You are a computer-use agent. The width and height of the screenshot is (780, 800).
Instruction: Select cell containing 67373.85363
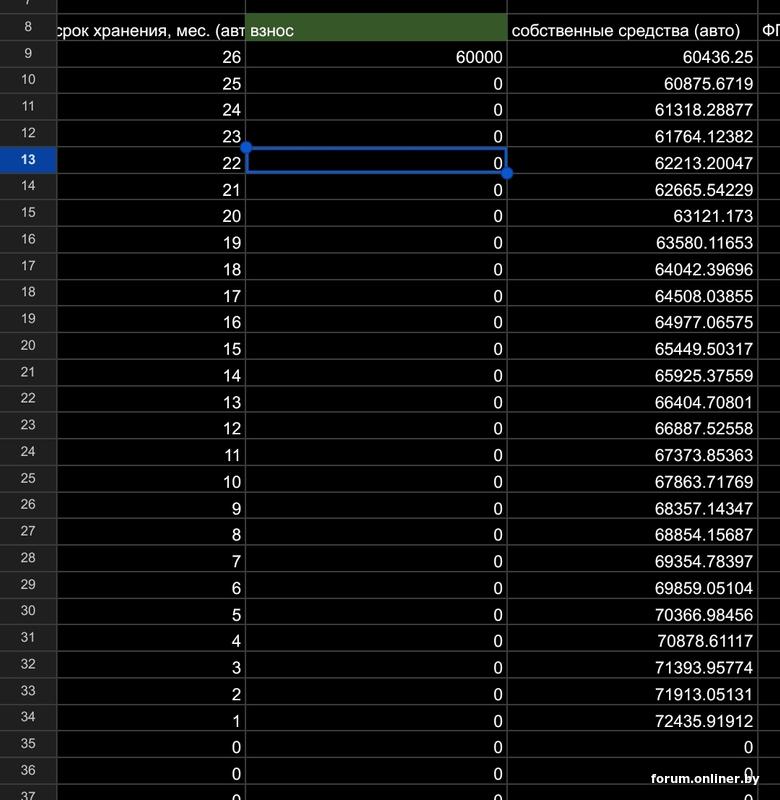(x=632, y=452)
